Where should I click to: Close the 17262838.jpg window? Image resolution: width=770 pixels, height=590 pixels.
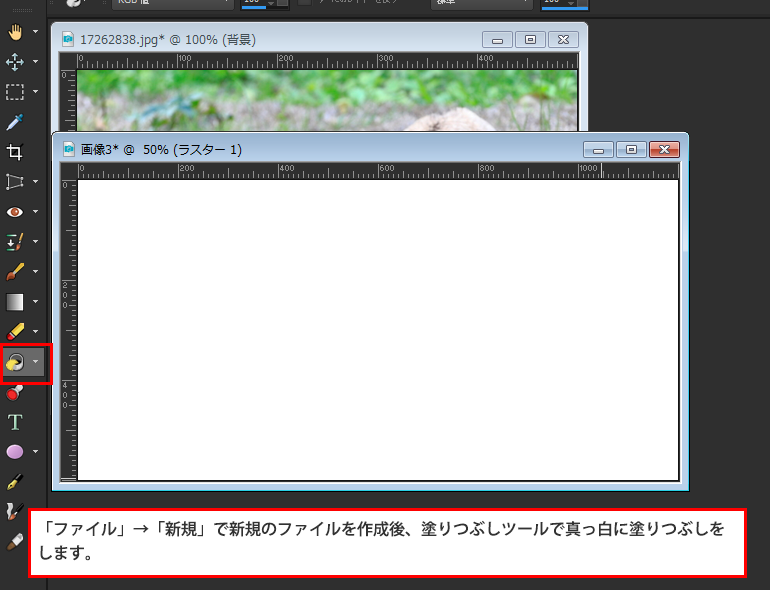pyautogui.click(x=563, y=40)
